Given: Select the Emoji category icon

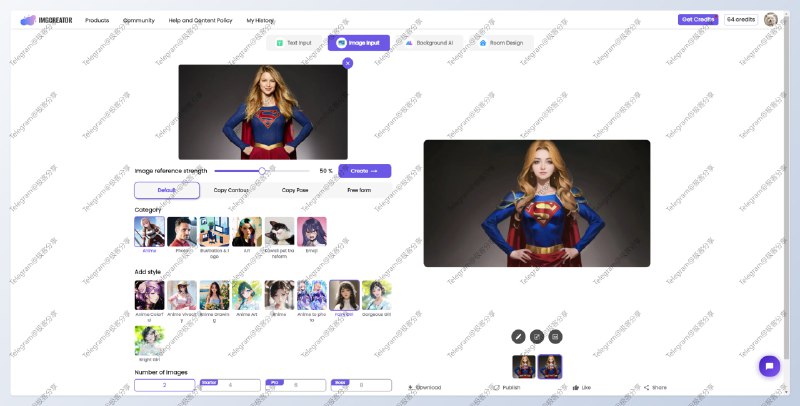Looking at the screenshot, I should pos(311,232).
